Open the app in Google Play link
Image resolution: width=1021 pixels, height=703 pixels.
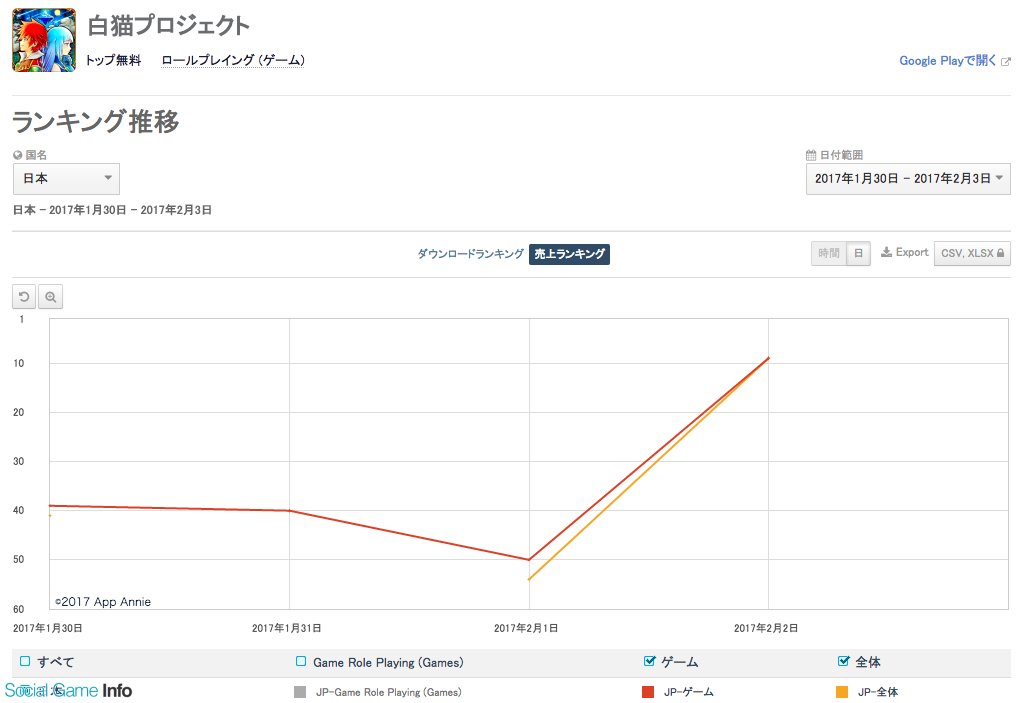[947, 61]
